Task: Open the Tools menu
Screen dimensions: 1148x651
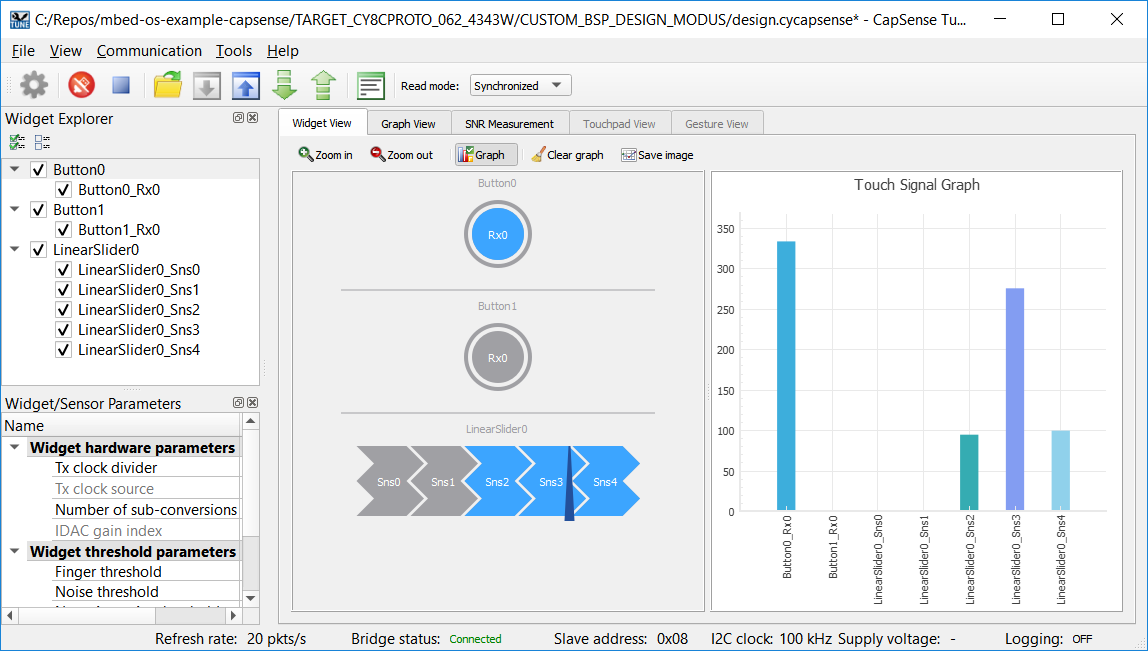Action: pyautogui.click(x=234, y=51)
